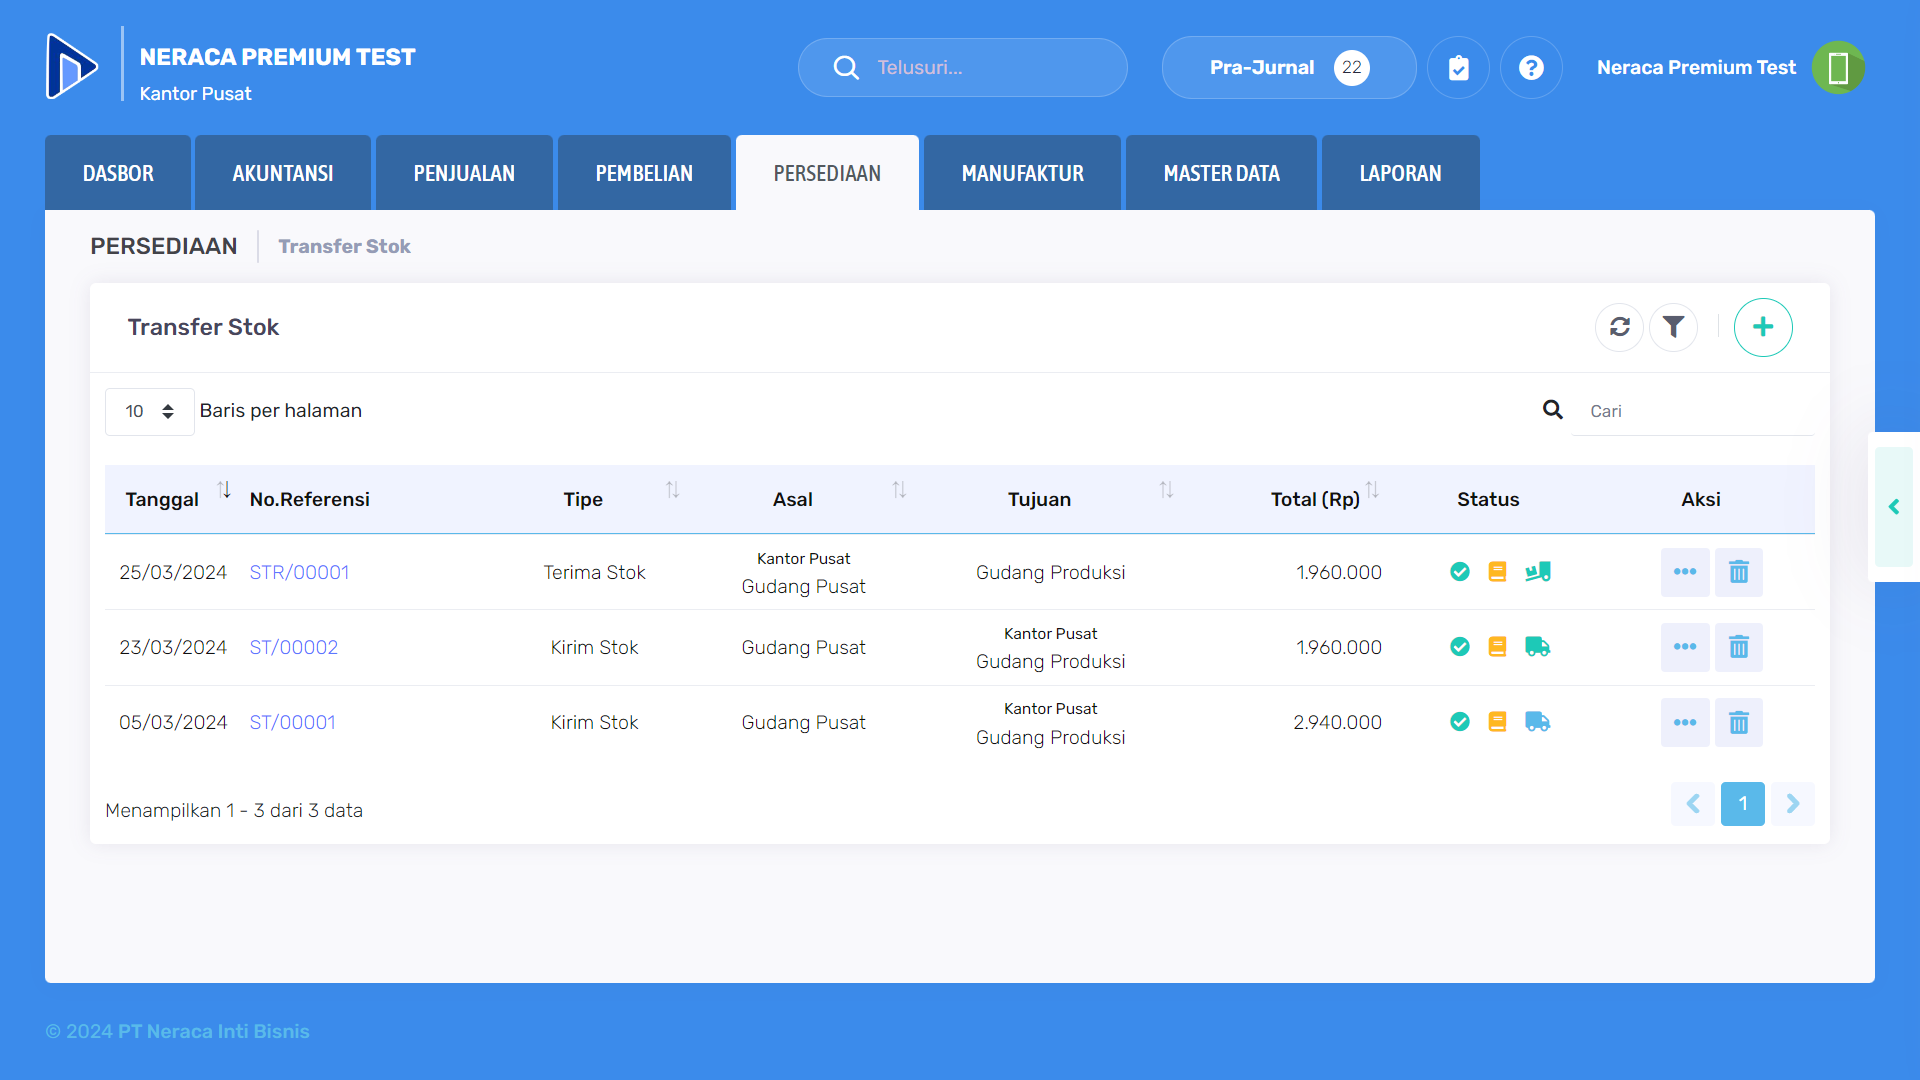Open more actions for STR/00001
1920x1080 pixels.
coord(1685,572)
